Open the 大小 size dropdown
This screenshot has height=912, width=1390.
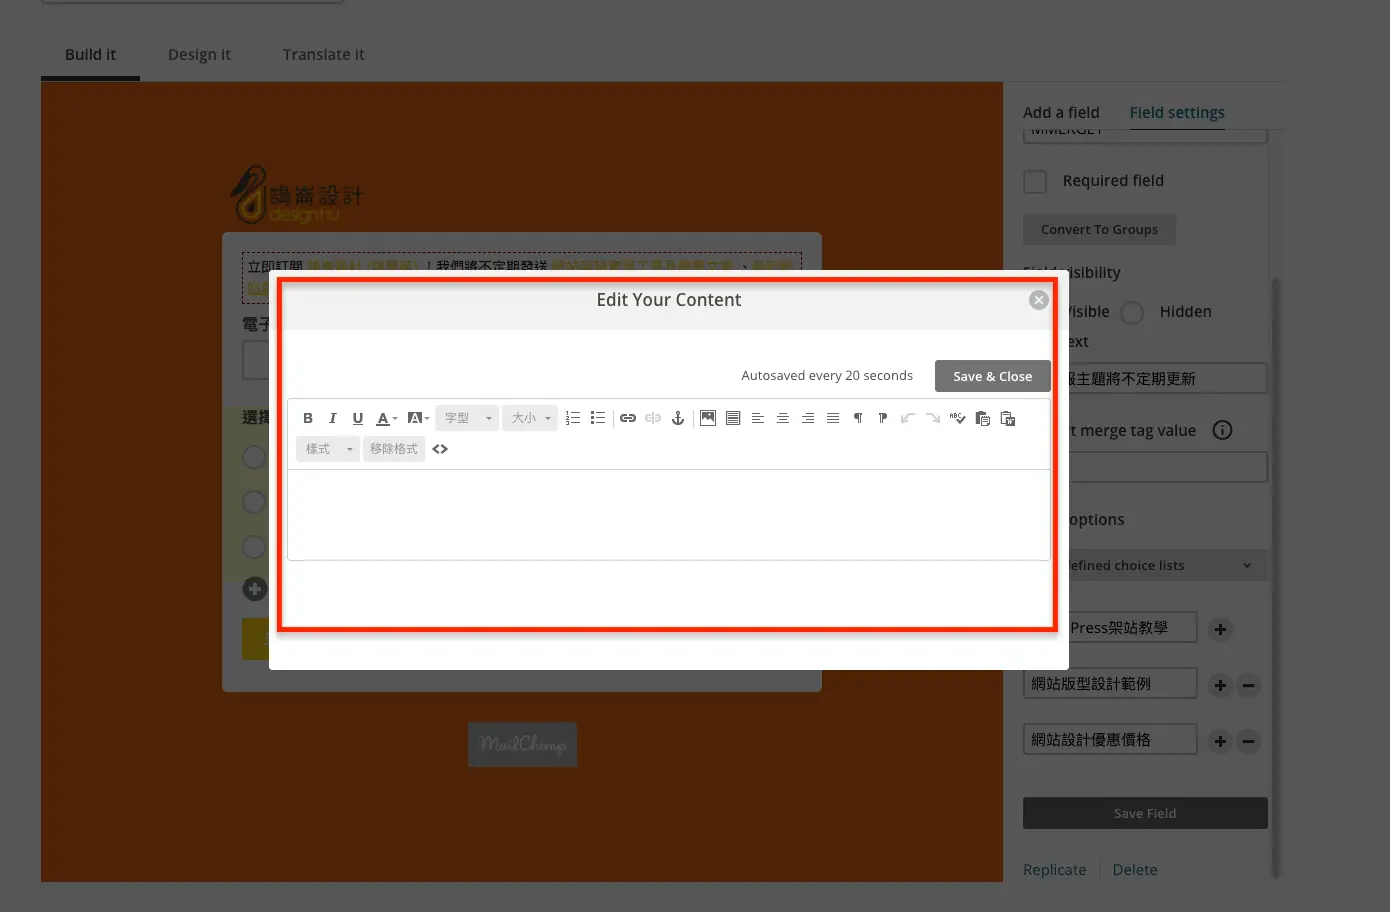pos(530,418)
